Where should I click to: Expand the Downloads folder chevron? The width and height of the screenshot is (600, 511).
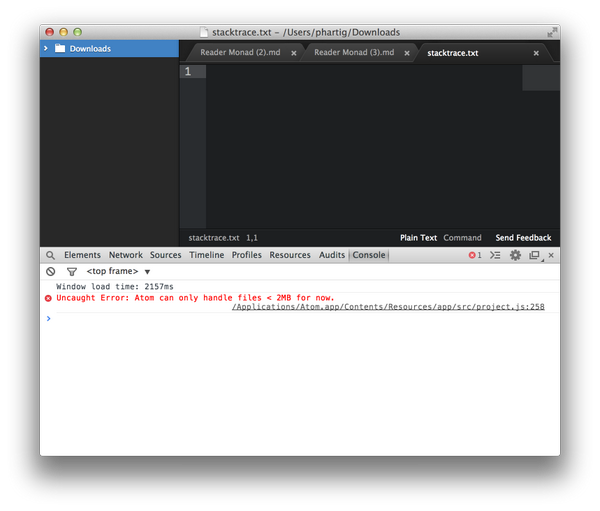(x=46, y=48)
